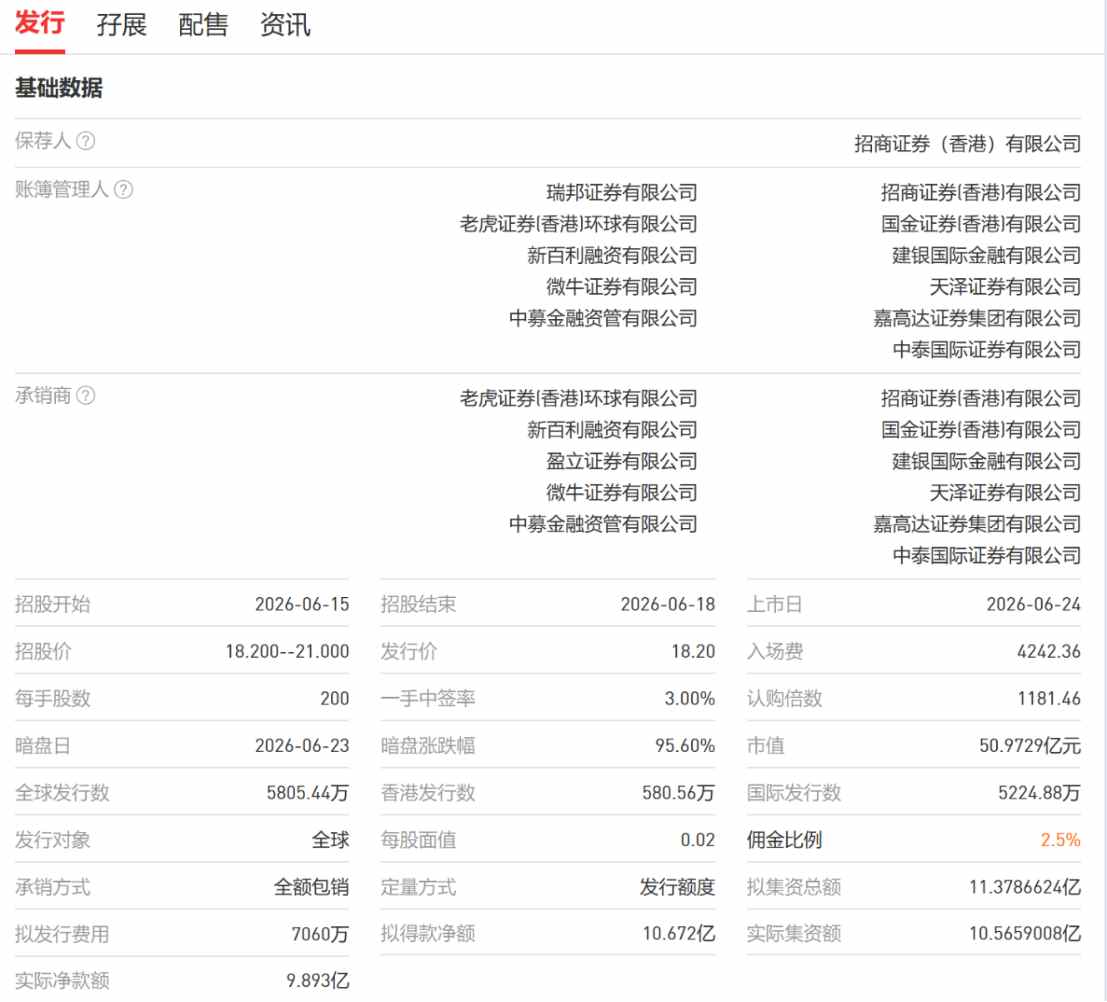Click the 定量方式 value 发行额度
This screenshot has height=1002, width=1107.
677,888
